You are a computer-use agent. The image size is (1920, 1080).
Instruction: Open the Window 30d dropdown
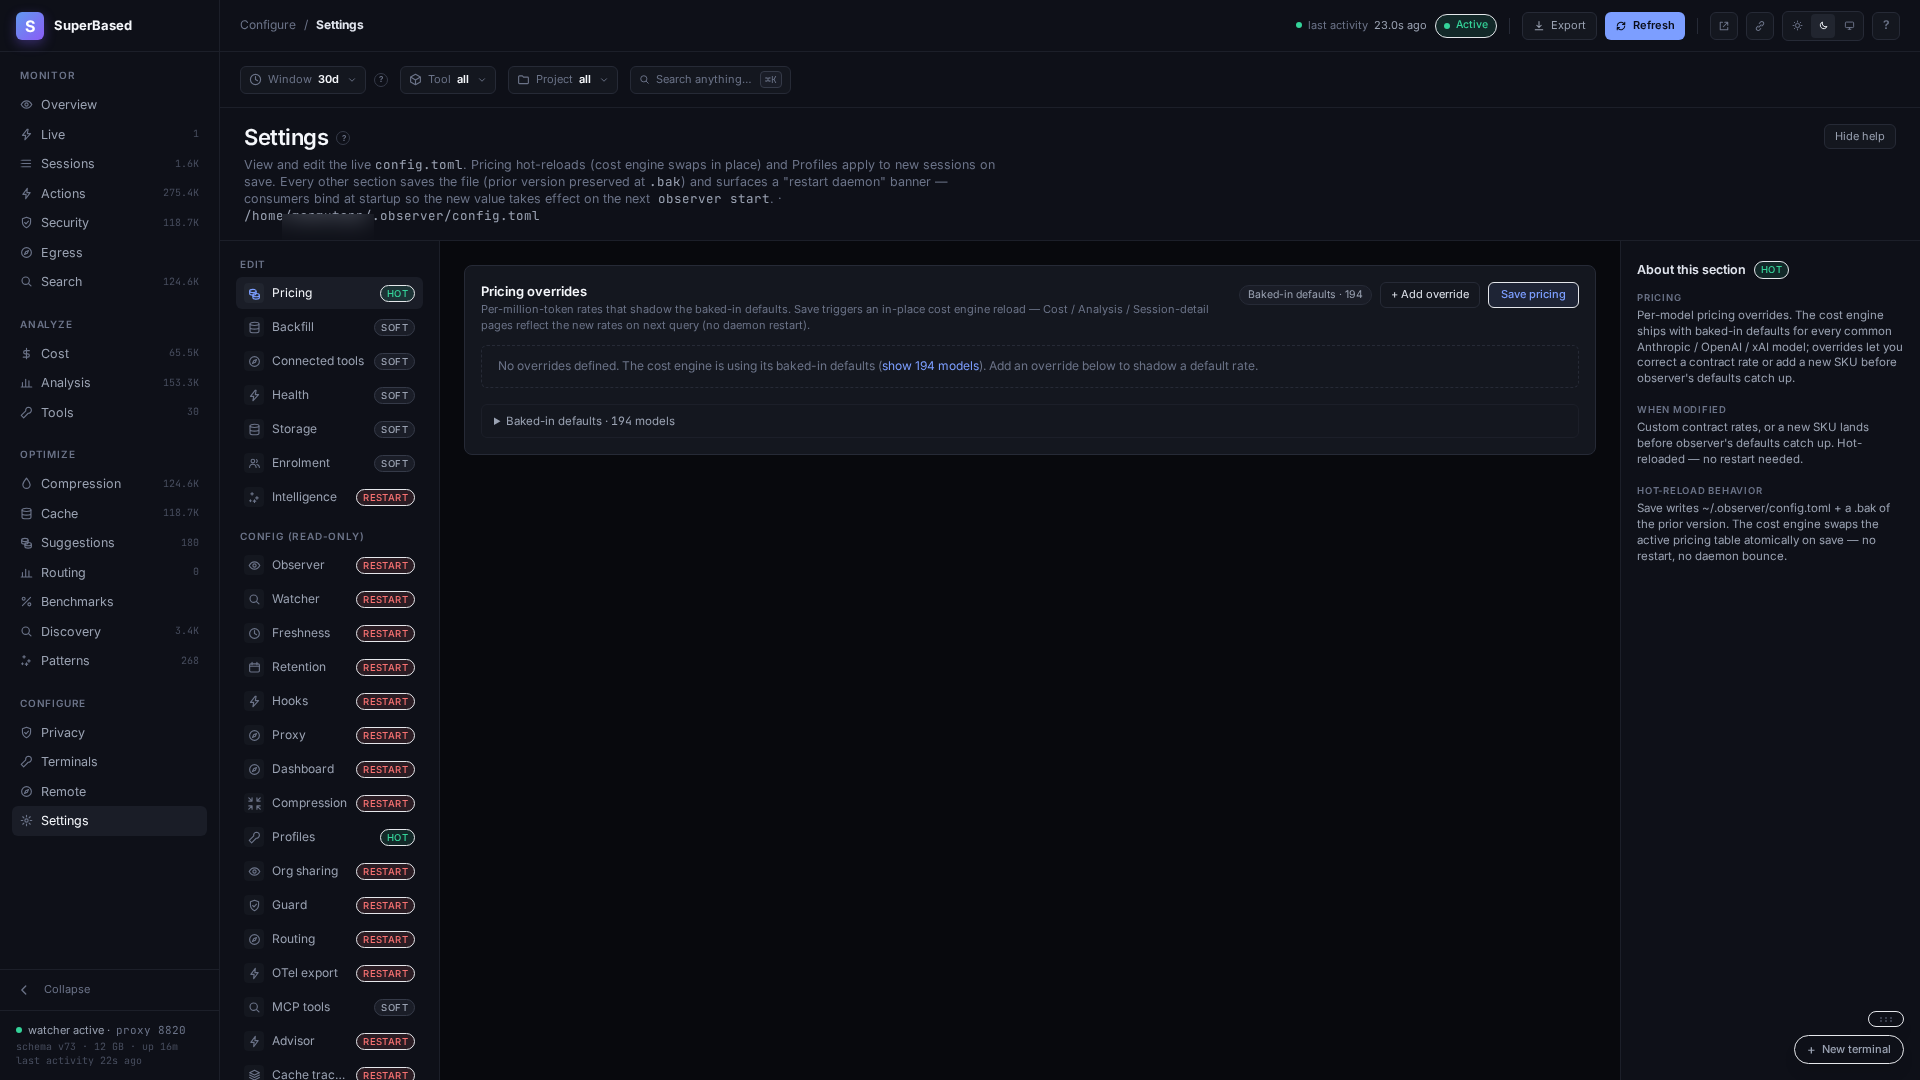(303, 80)
